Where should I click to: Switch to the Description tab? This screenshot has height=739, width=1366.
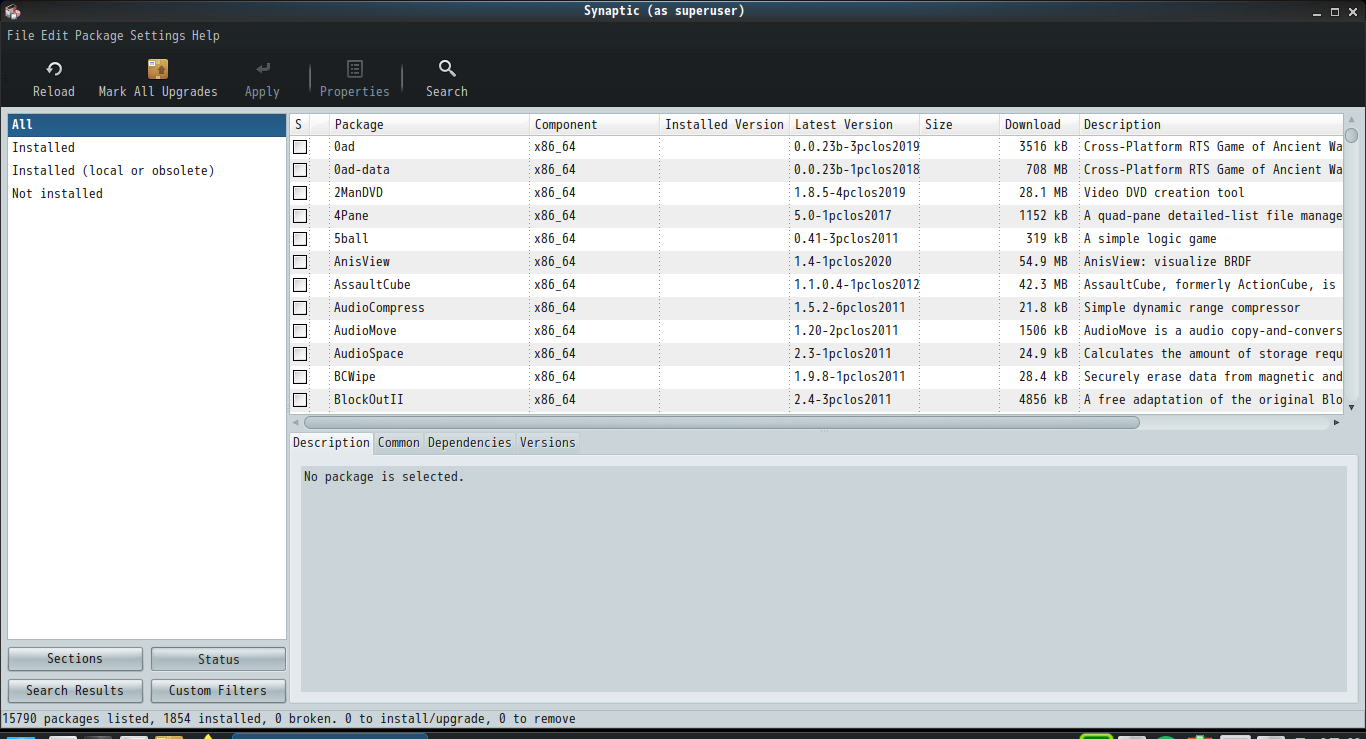pos(331,443)
